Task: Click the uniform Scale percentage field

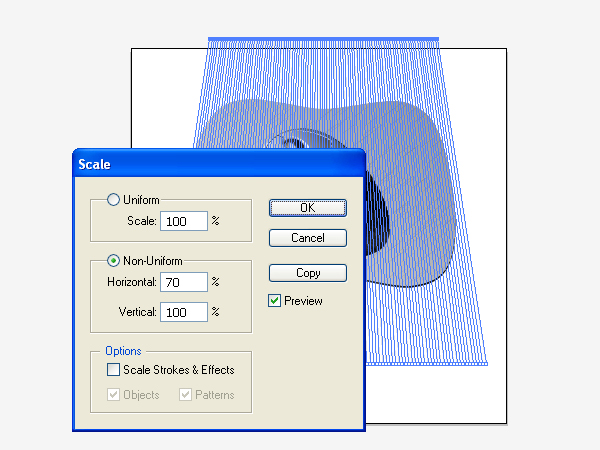Action: pos(184,221)
